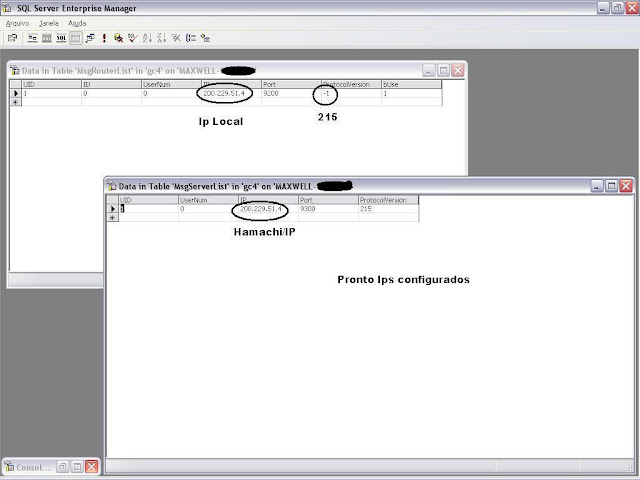
Task: Click the Port column header in MsgRouterList
Action: coord(291,84)
